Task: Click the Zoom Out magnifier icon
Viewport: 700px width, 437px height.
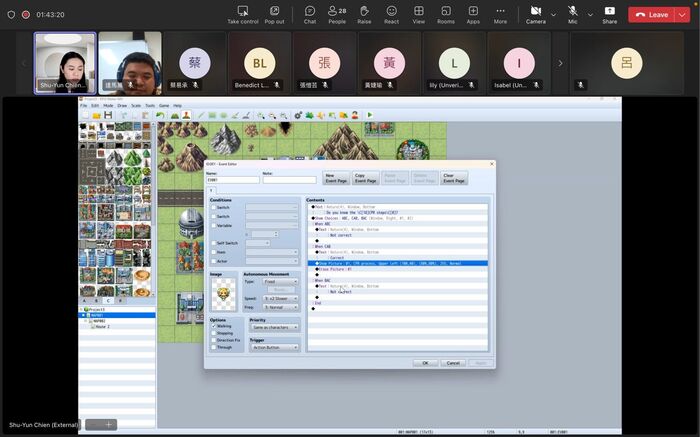Action: pyautogui.click(x=272, y=115)
